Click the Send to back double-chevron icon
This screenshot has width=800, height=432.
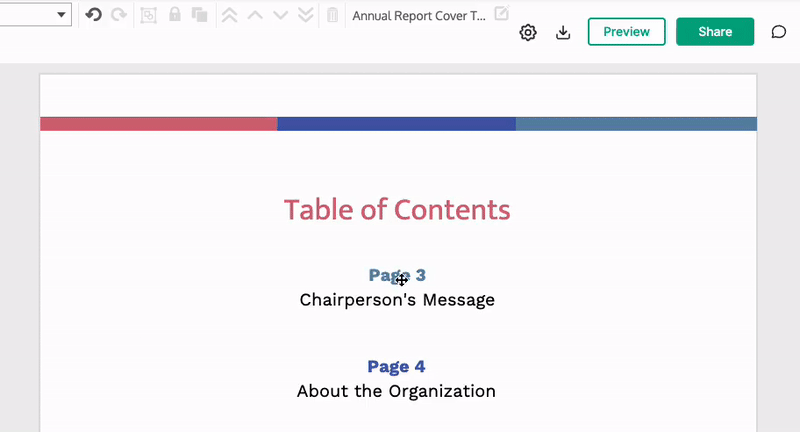point(305,15)
